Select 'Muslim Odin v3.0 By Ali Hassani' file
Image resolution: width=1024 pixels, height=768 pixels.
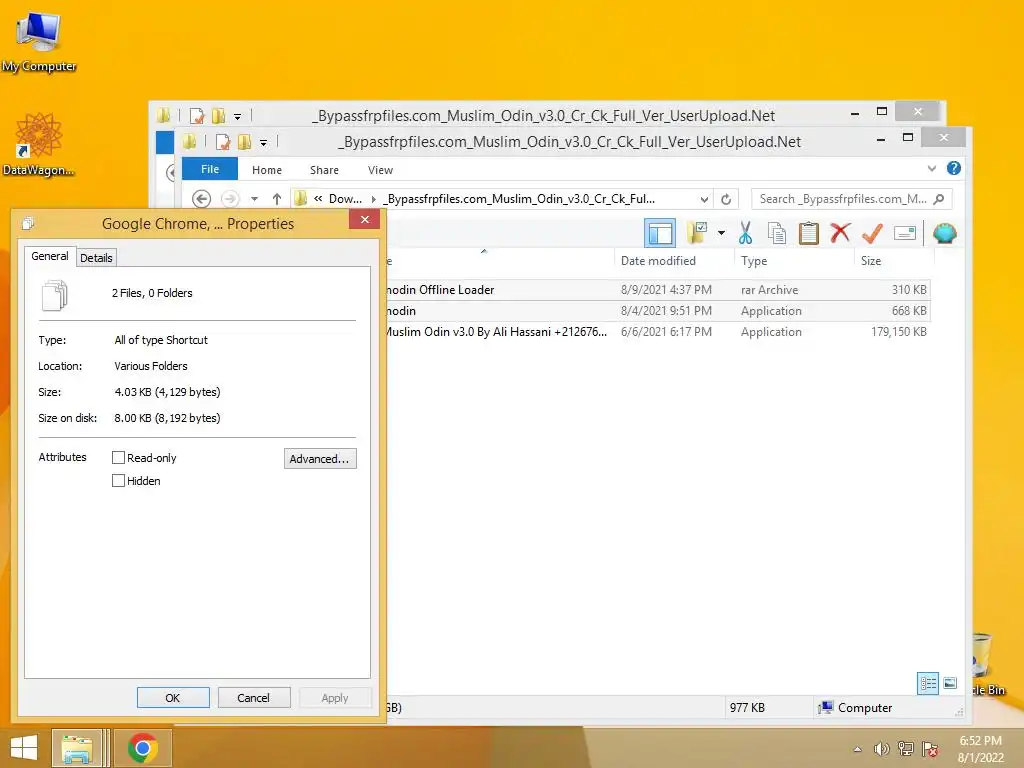657,332
